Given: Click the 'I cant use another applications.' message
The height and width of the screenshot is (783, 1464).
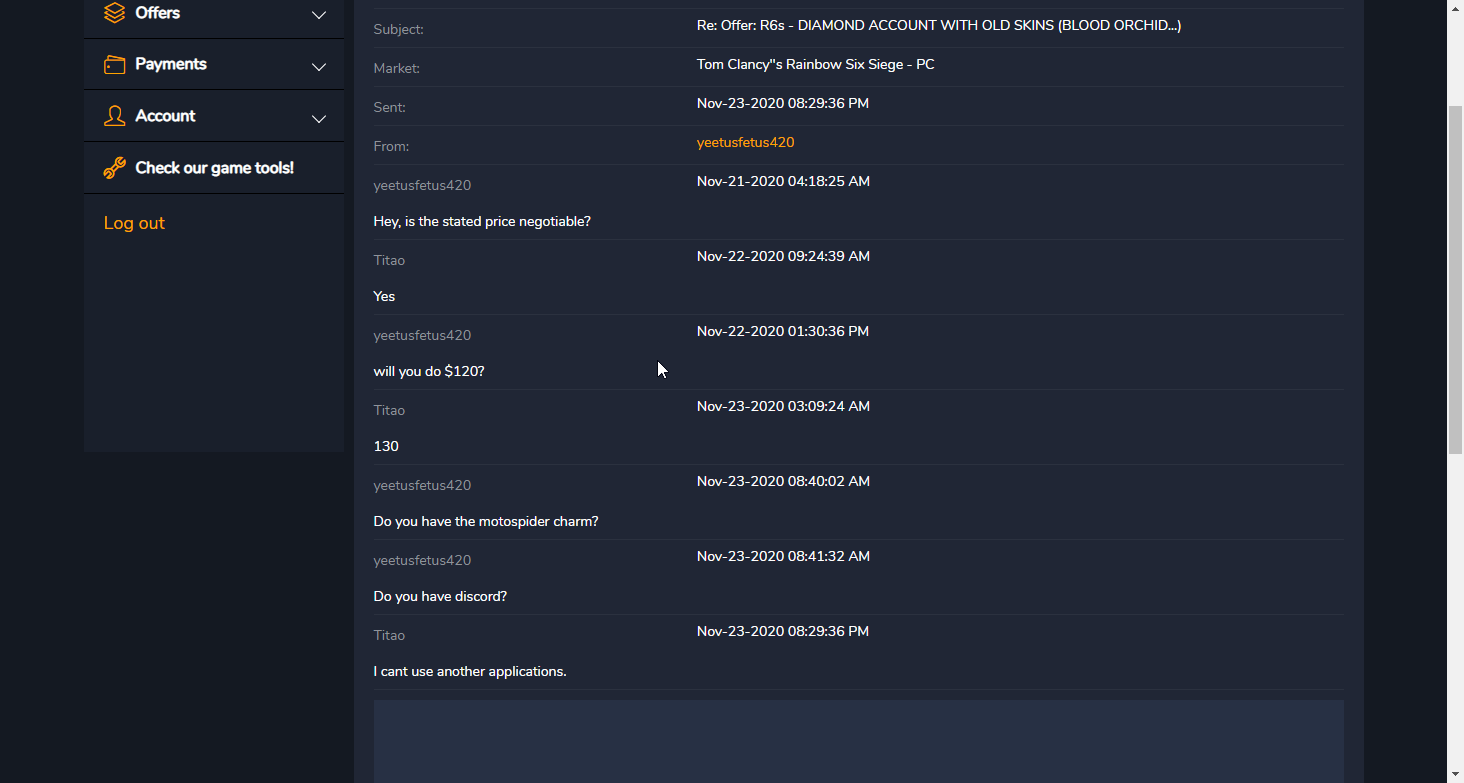Looking at the screenshot, I should 470,671.
